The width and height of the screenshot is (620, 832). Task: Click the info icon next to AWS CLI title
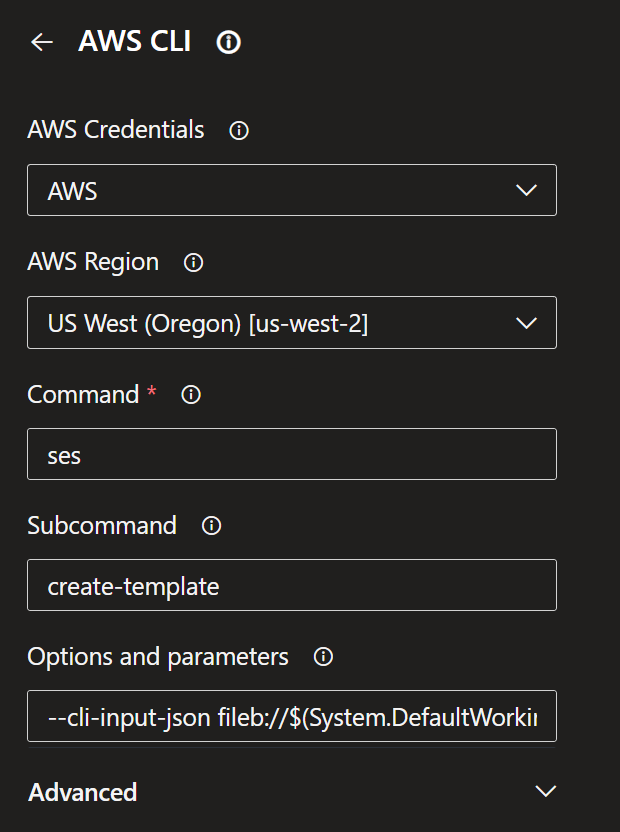click(227, 41)
